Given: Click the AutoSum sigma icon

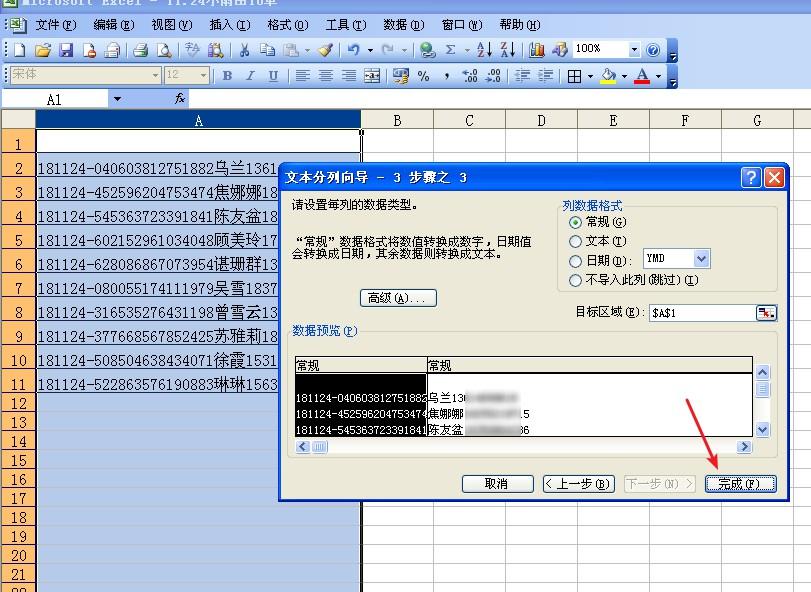Looking at the screenshot, I should tap(450, 50).
